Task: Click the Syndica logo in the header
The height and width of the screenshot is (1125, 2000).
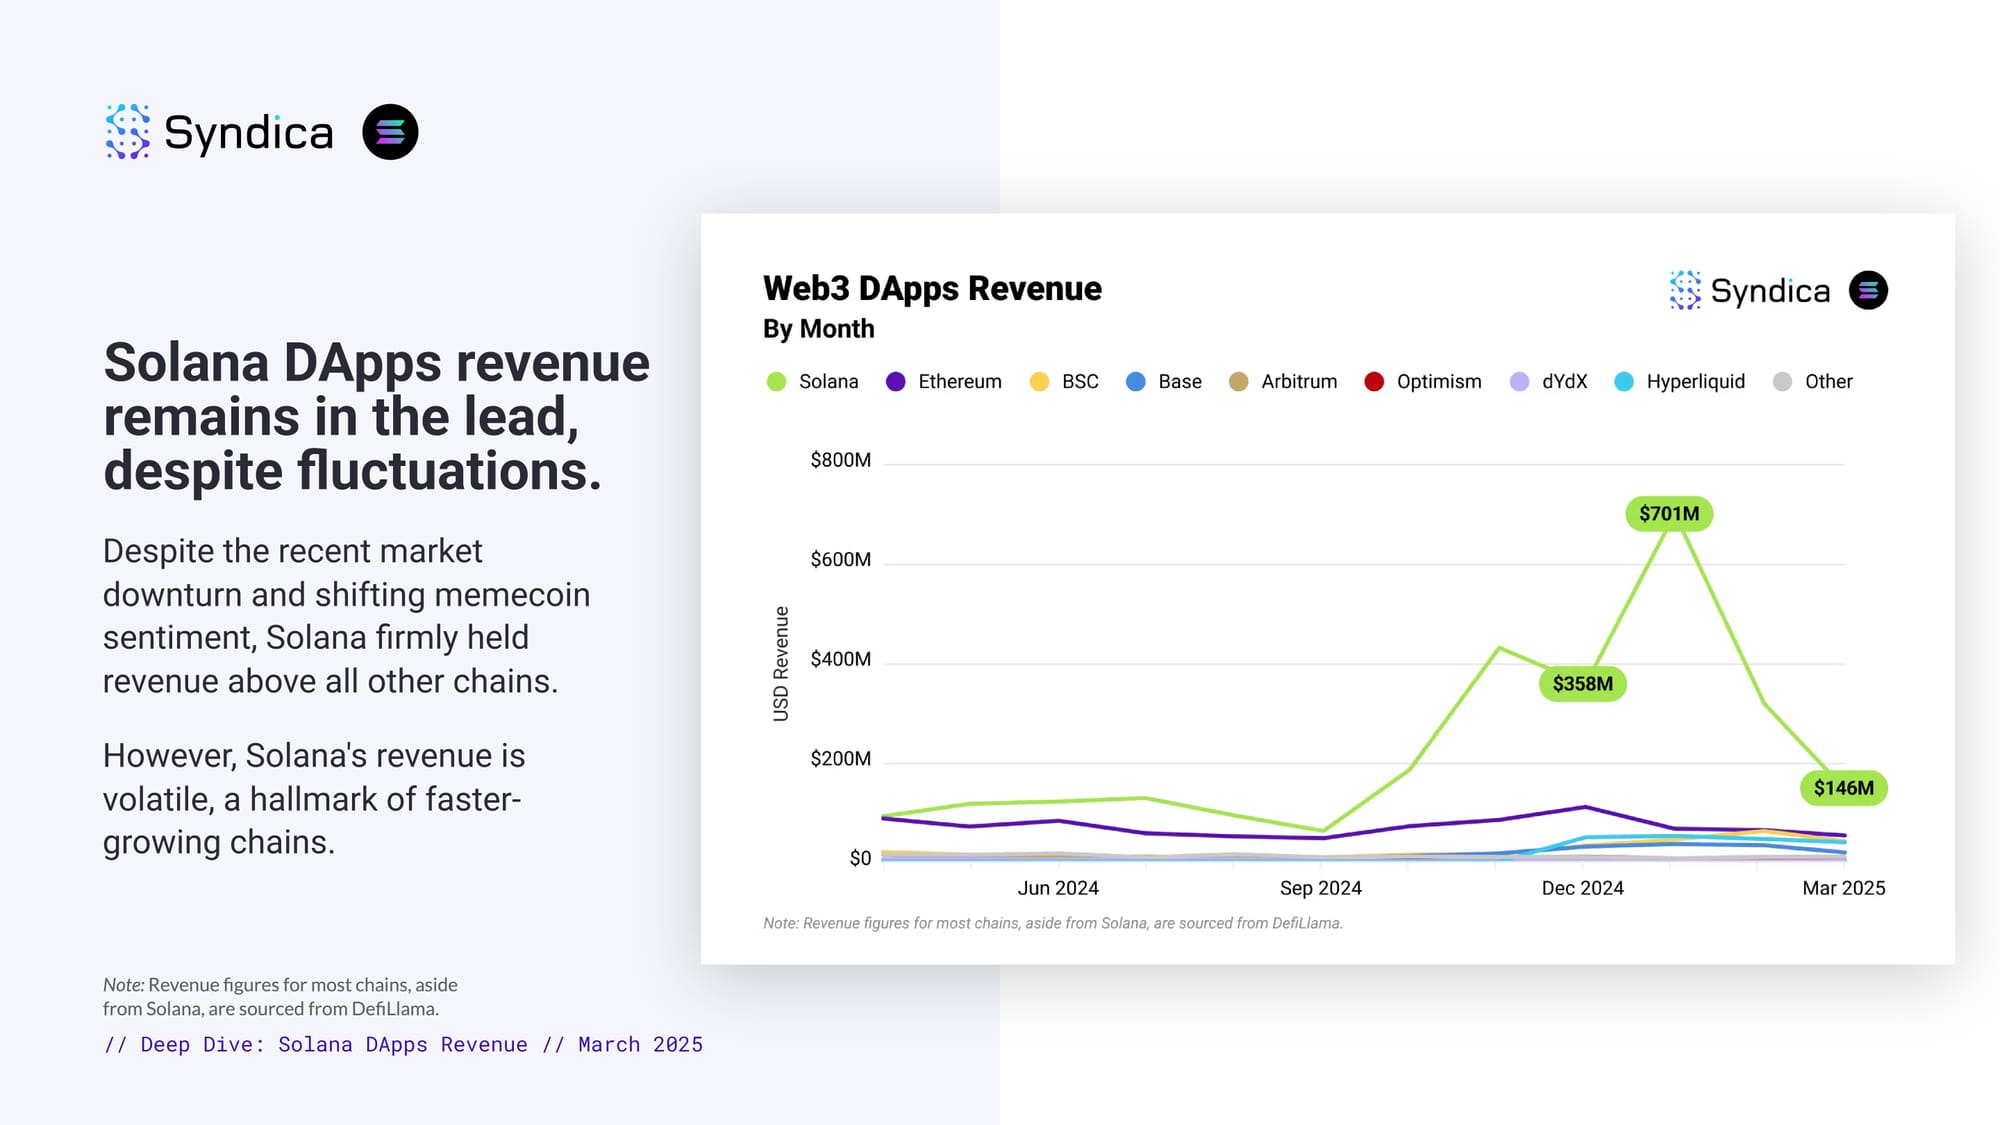Action: 219,132
